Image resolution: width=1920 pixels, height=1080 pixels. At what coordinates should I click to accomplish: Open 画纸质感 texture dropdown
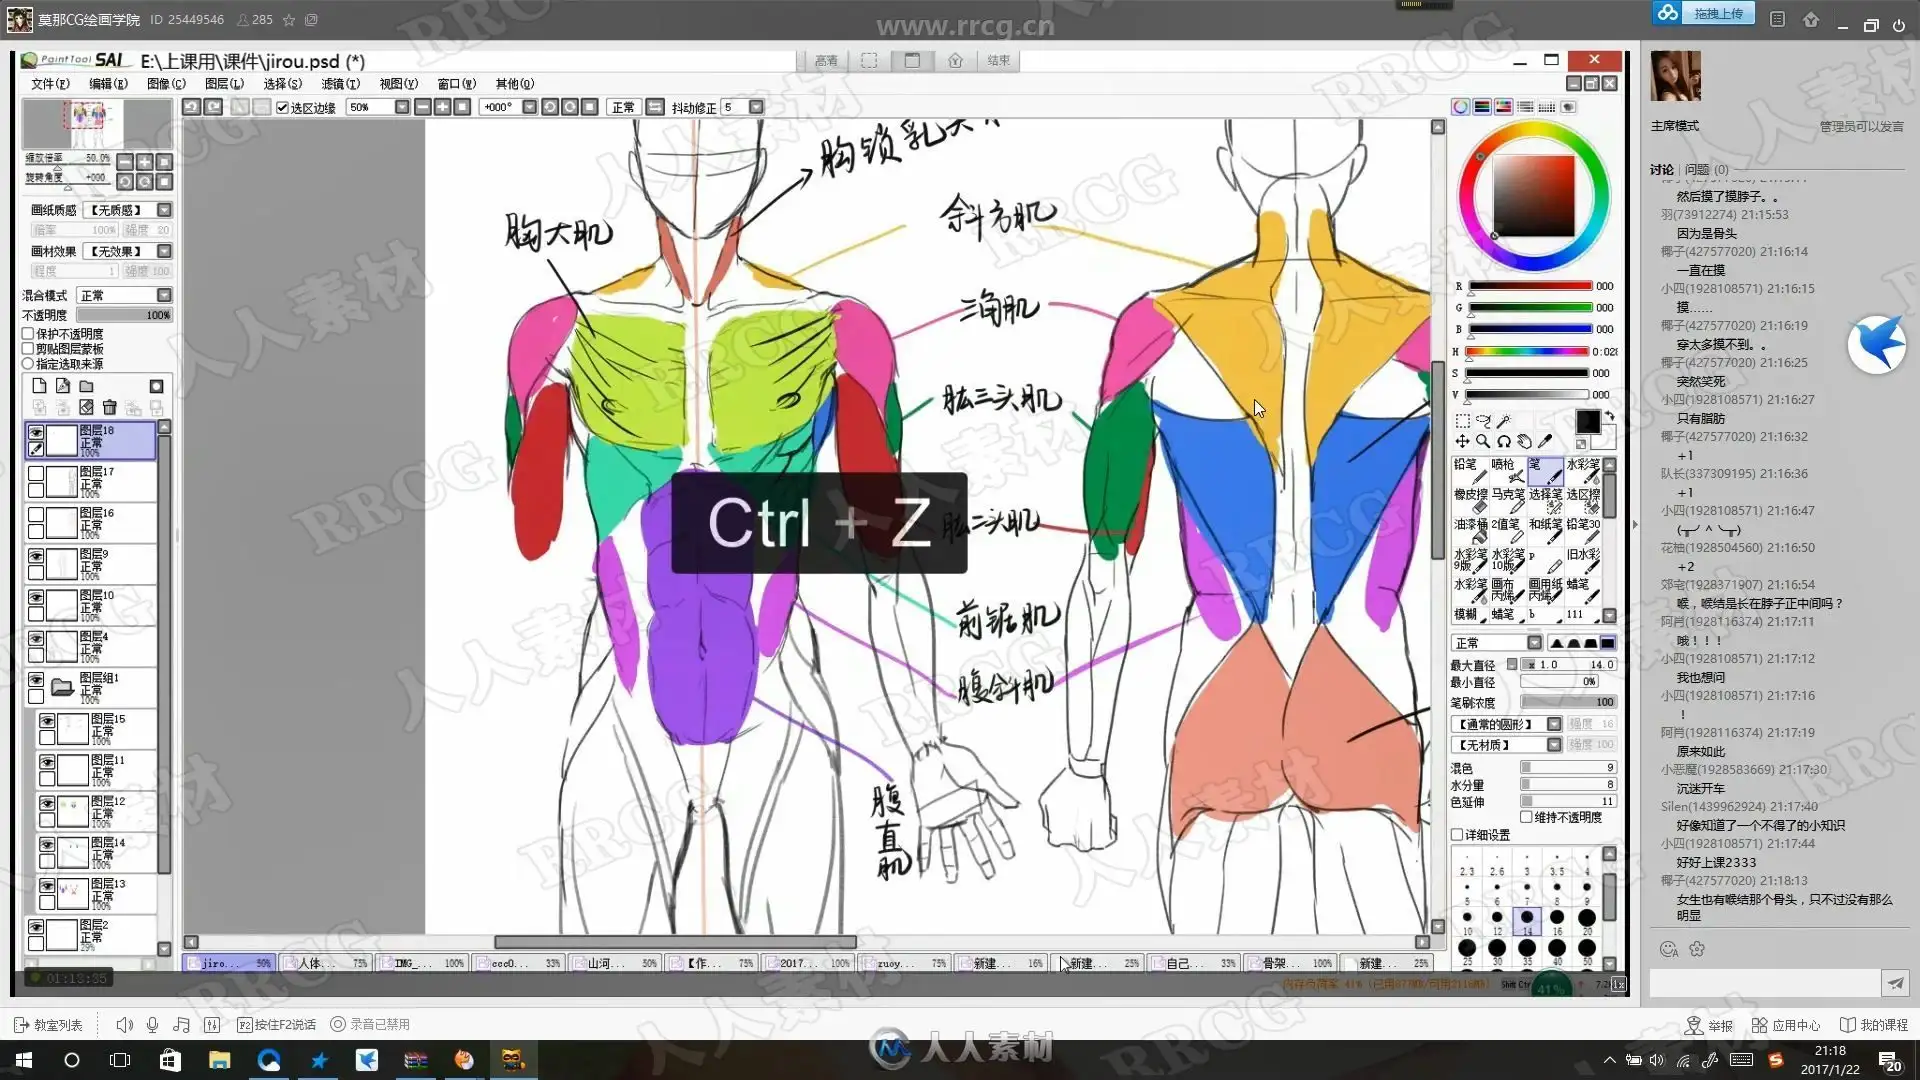pyautogui.click(x=164, y=210)
